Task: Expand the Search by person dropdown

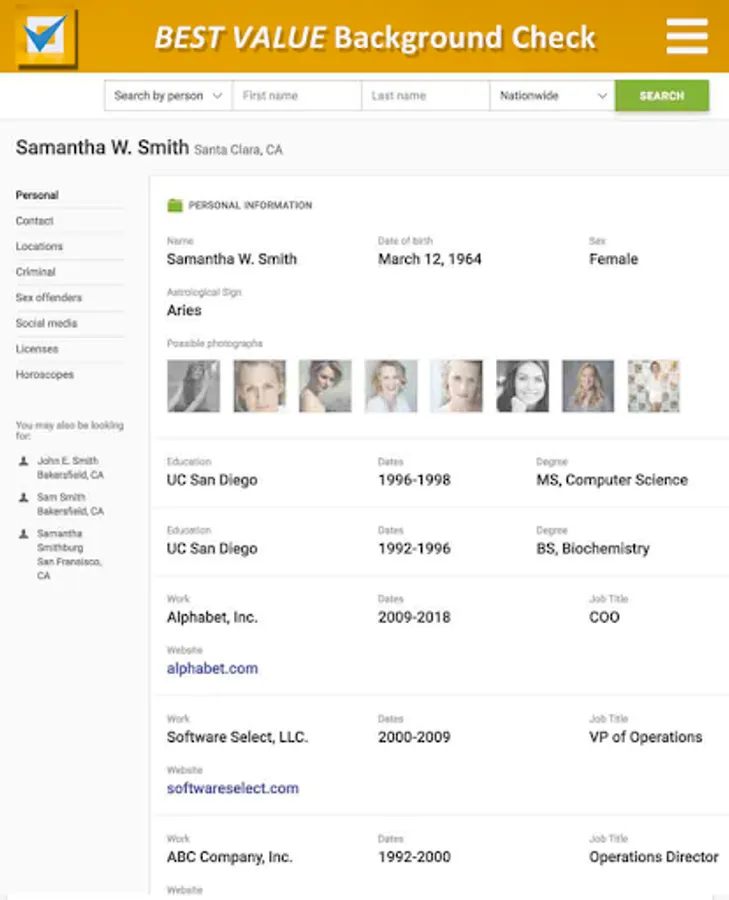Action: 168,95
